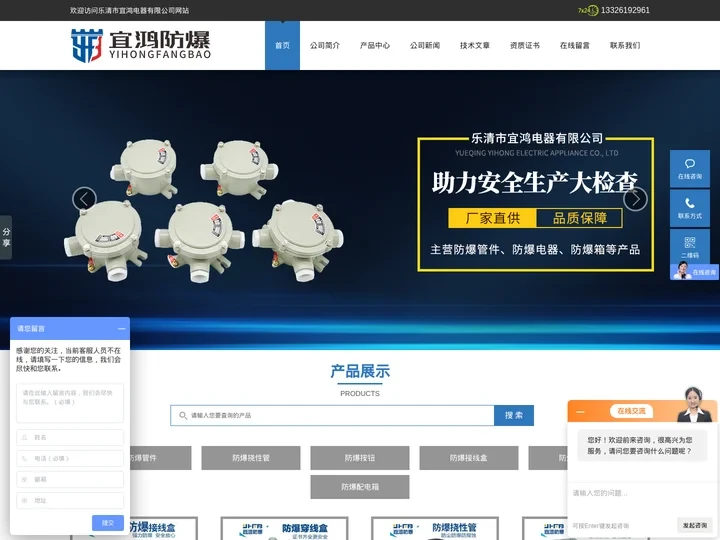
Task: Open the 防爆接线盒 product thumbnail
Action: [164, 529]
